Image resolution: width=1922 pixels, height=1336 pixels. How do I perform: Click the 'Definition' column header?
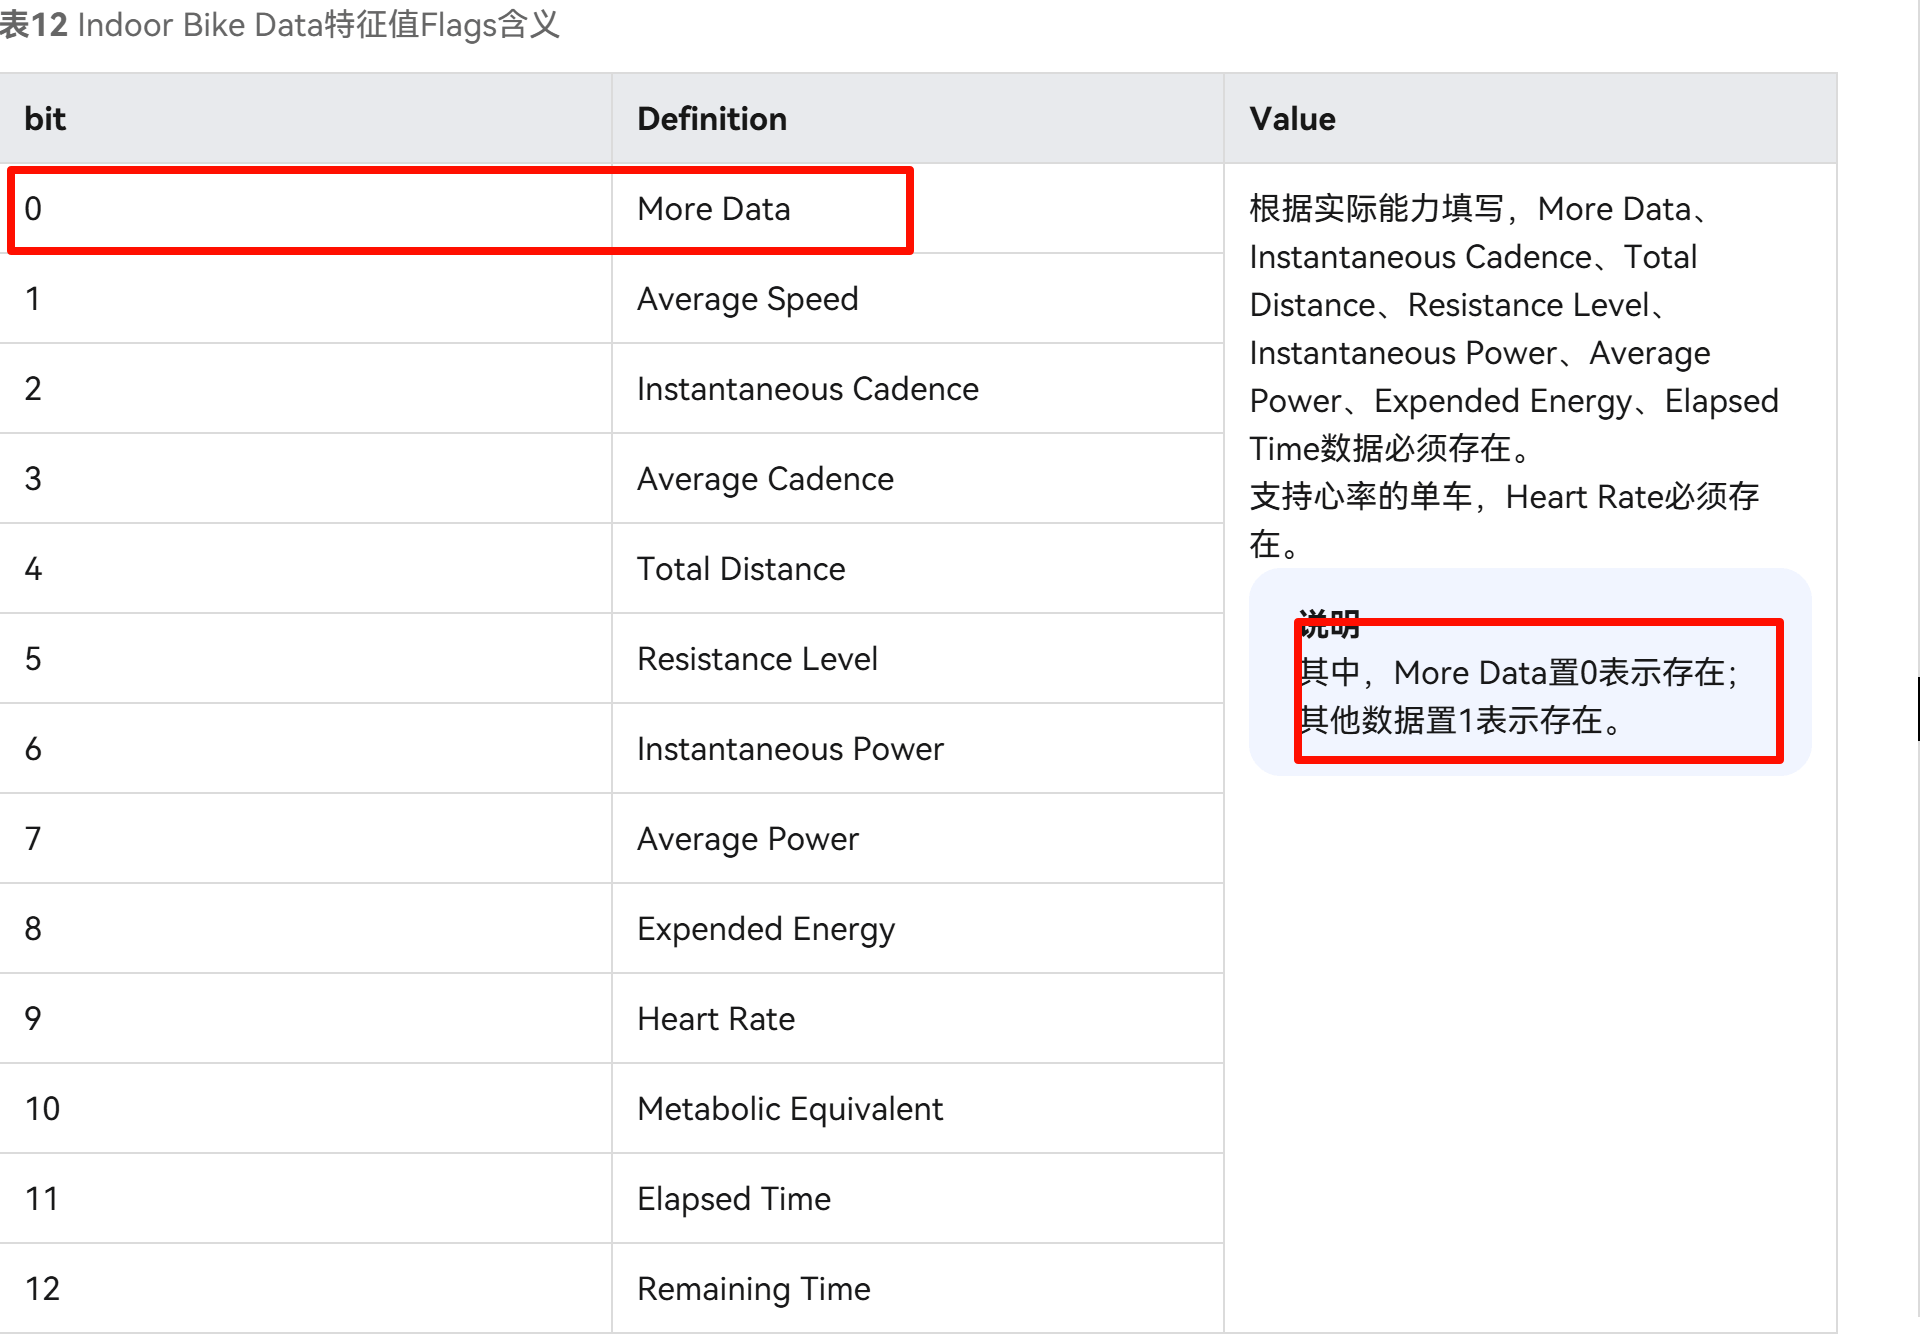coord(712,119)
